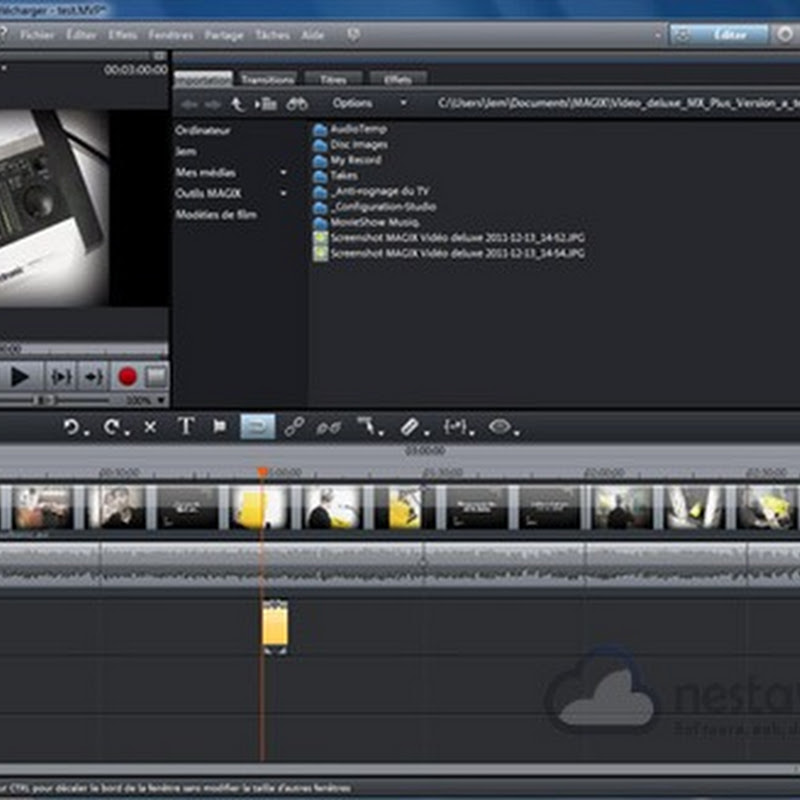
Task: Switch to the Transitions tab
Action: pyautogui.click(x=268, y=79)
